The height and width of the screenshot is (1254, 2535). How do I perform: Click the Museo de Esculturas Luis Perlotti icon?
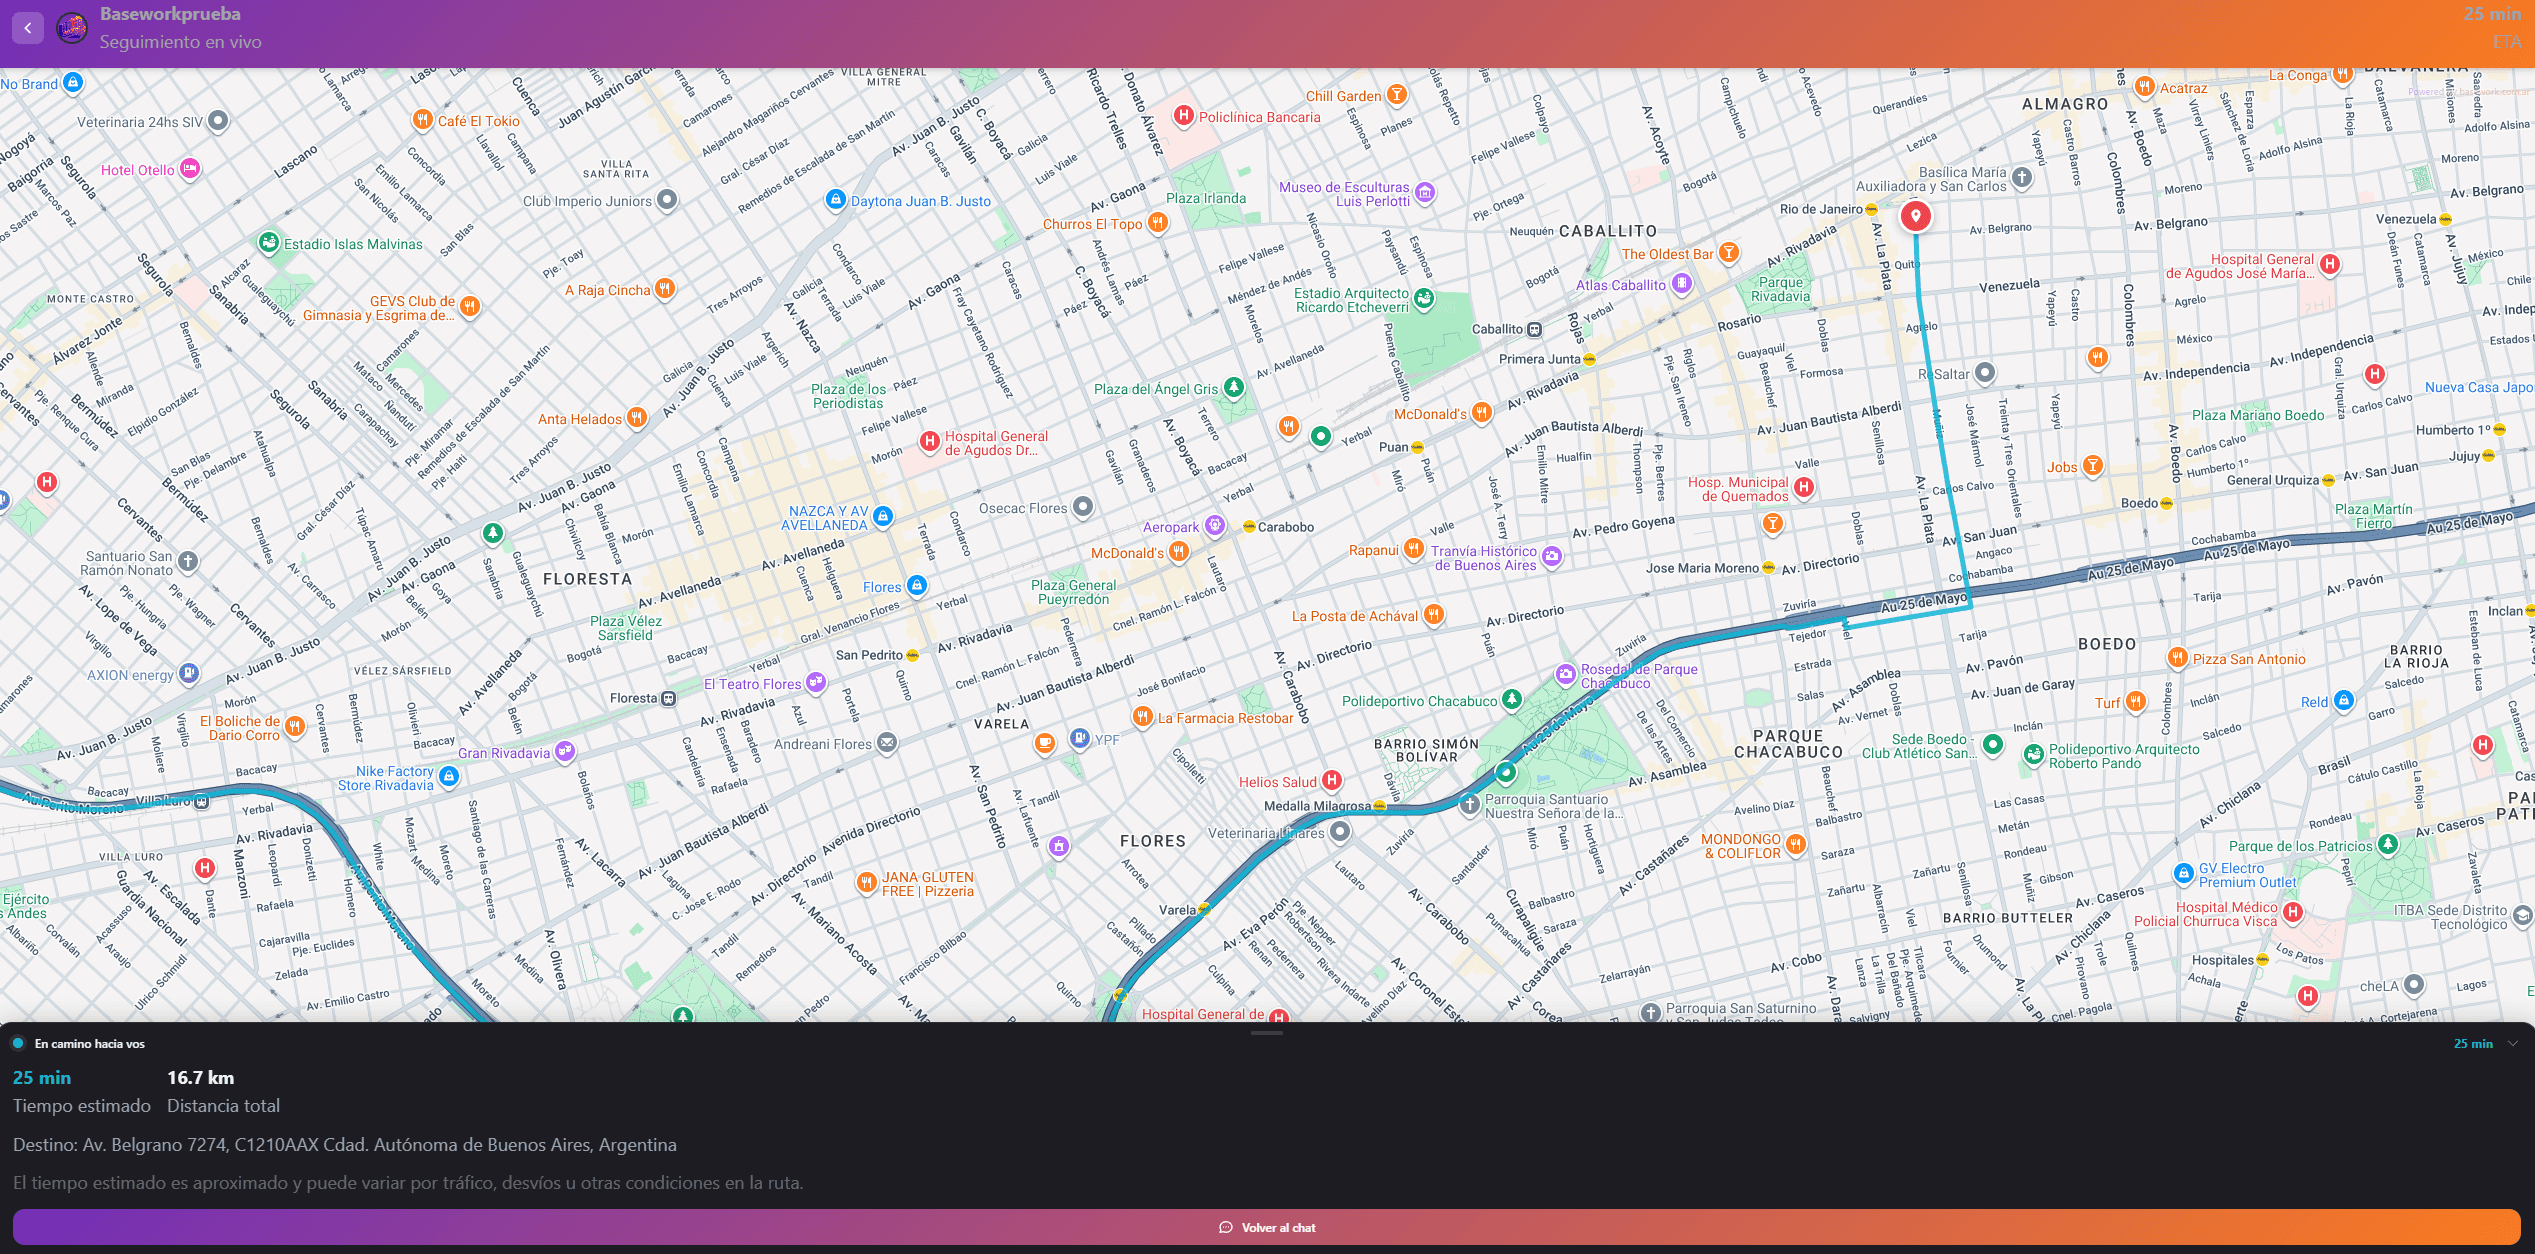pos(1425,191)
